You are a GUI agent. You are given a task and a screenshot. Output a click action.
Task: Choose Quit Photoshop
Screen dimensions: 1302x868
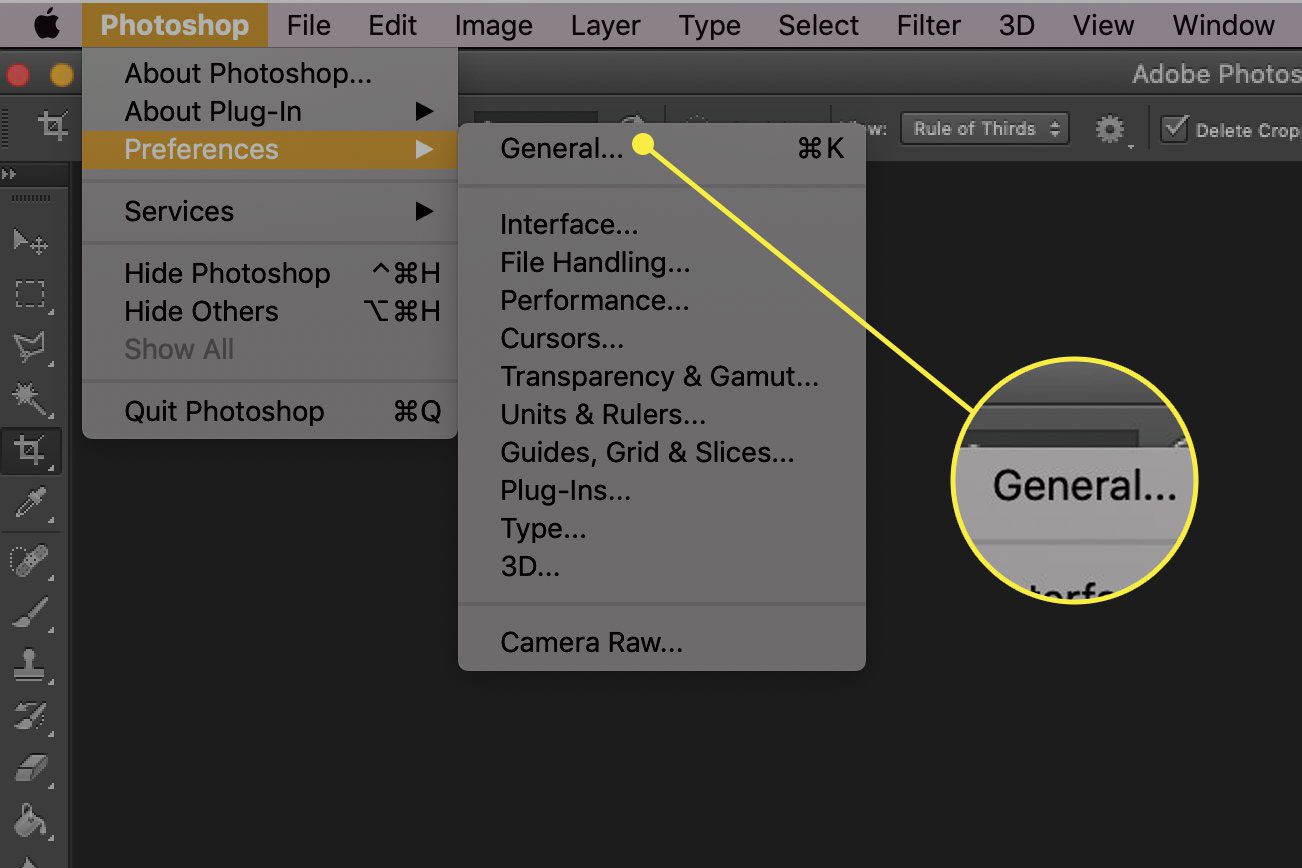(x=269, y=411)
